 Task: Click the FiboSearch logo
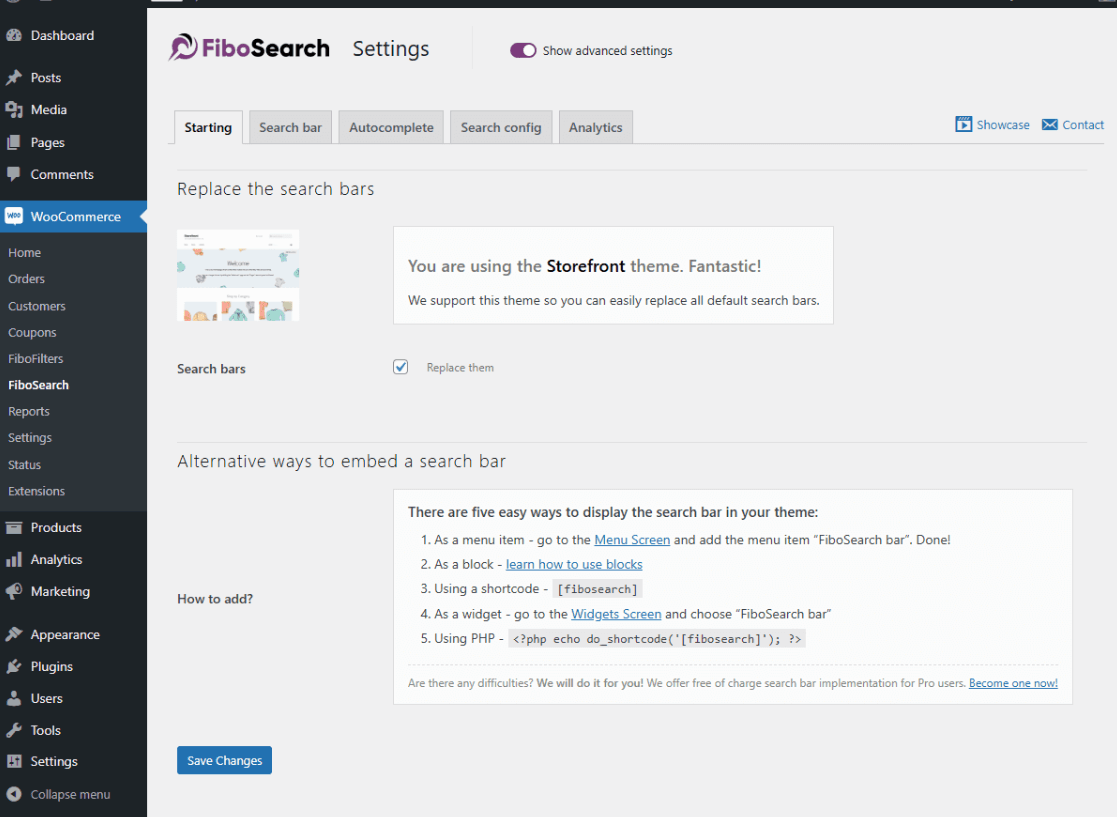[x=248, y=47]
